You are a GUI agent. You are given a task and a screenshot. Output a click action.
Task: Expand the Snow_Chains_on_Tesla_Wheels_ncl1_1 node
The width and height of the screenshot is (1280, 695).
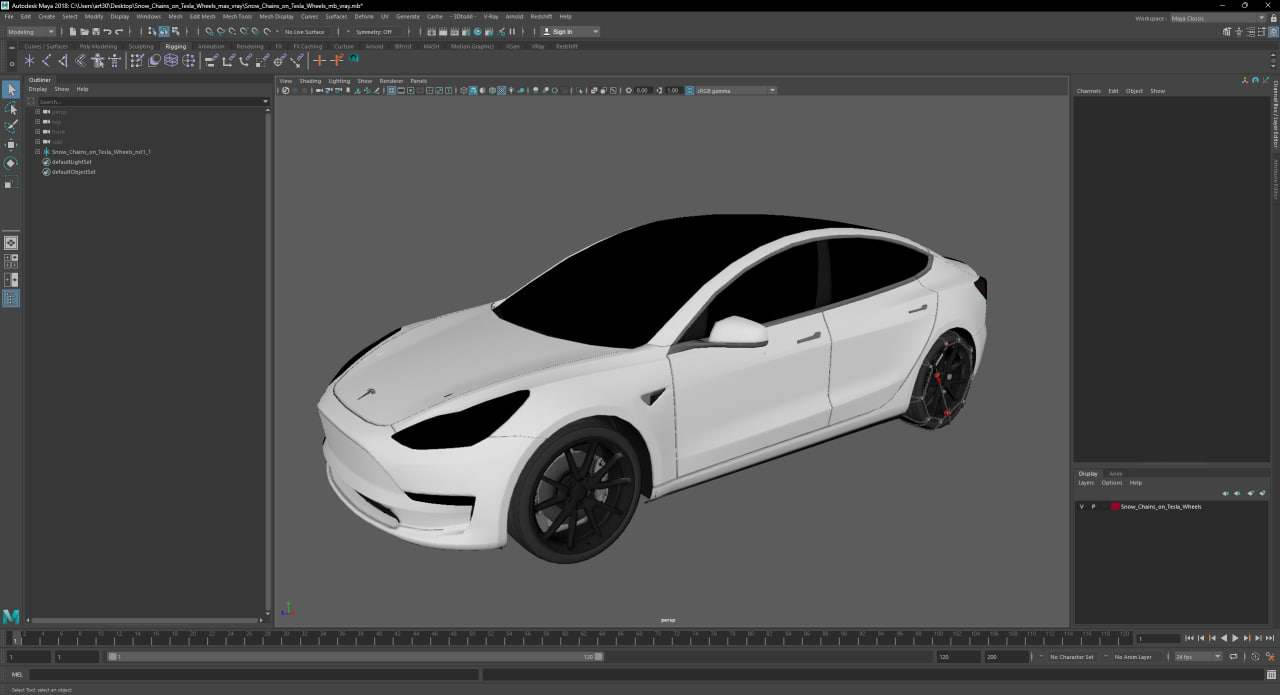[x=37, y=152]
